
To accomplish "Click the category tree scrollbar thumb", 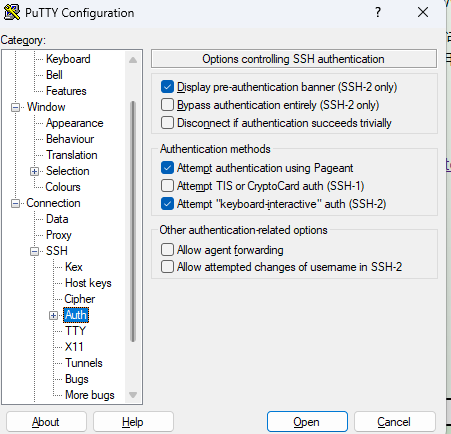I will pos(133,221).
